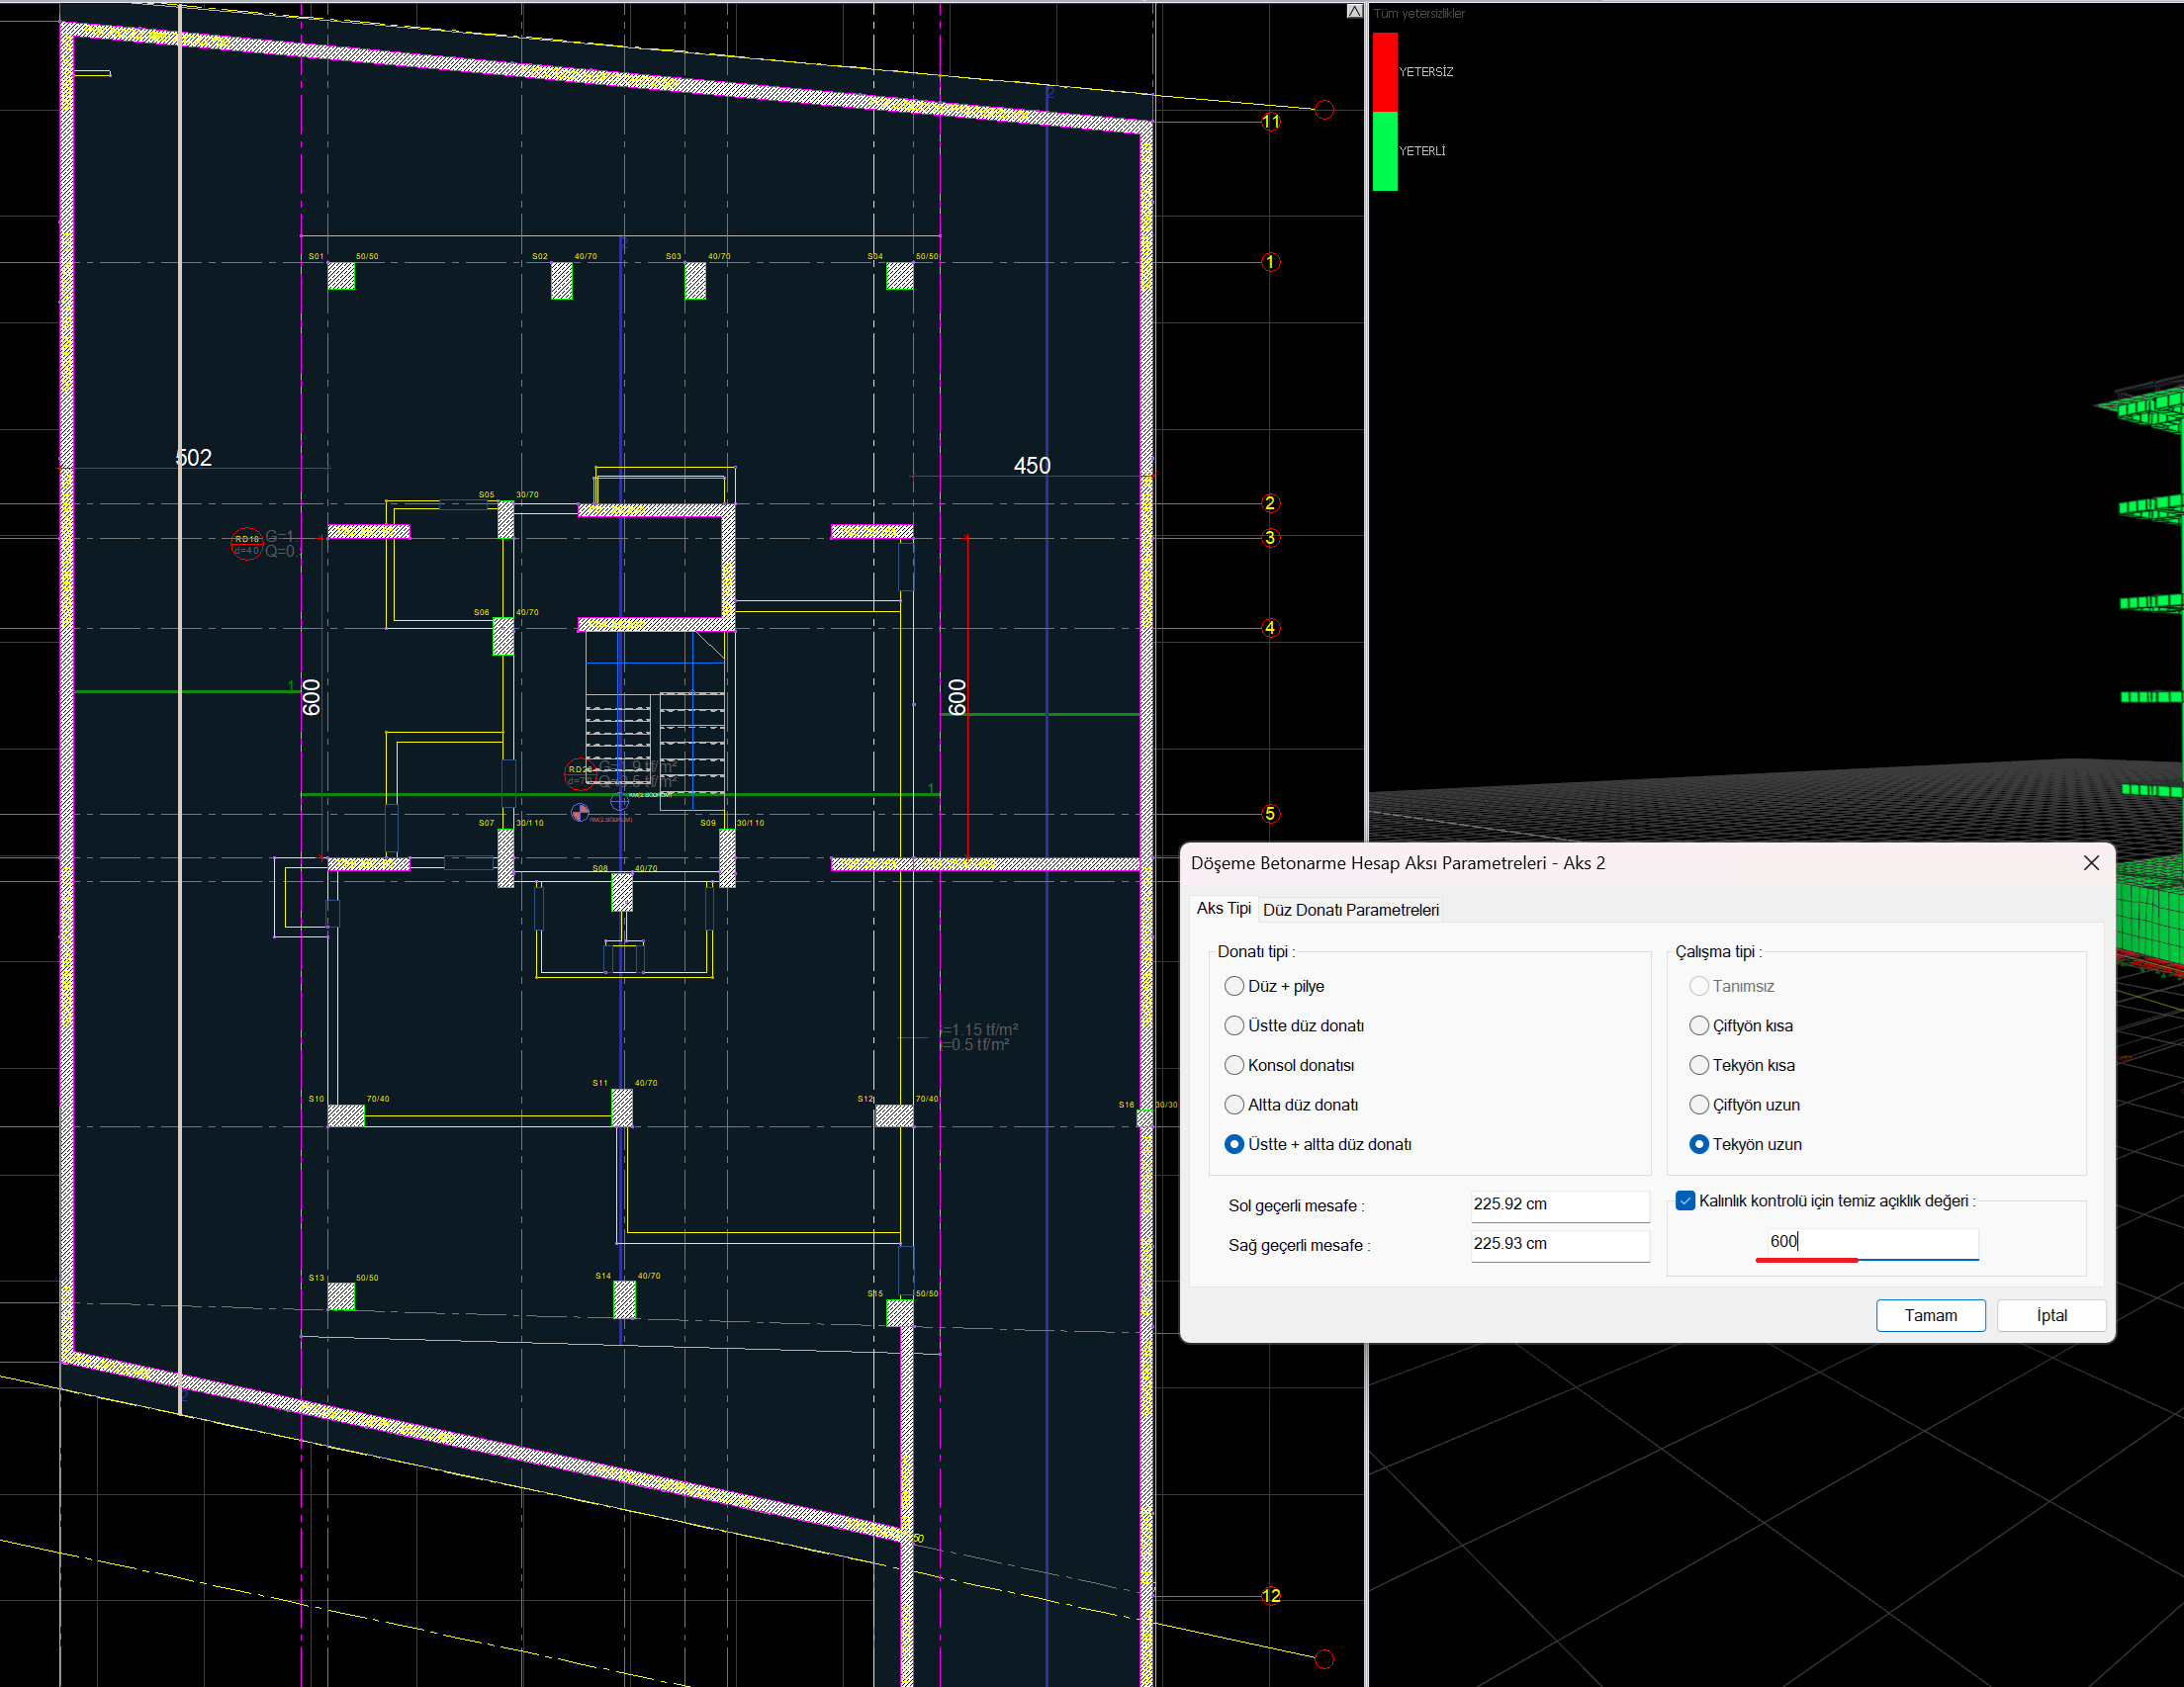Viewport: 2184px width, 1687px height.
Task: Select Çiftyön uzun working type
Action: click(x=1744, y=1105)
